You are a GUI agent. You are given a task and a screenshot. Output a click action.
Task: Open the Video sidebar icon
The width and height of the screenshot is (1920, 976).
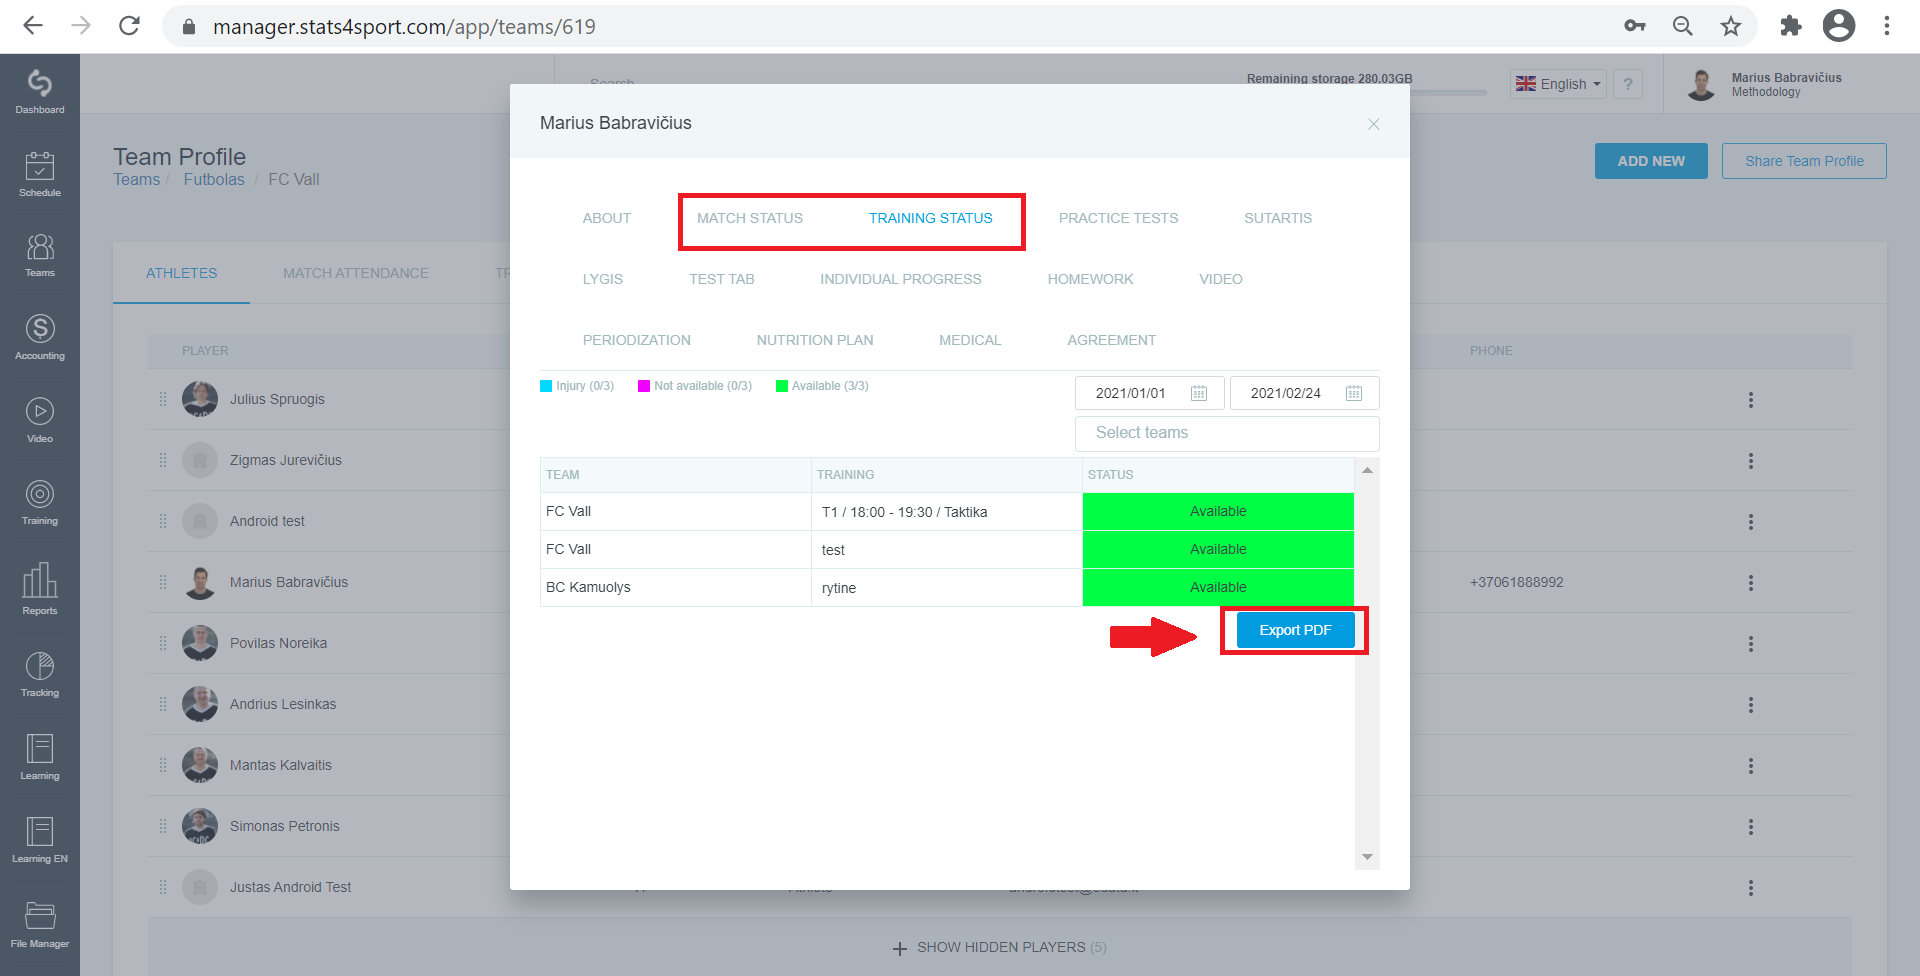pyautogui.click(x=40, y=420)
